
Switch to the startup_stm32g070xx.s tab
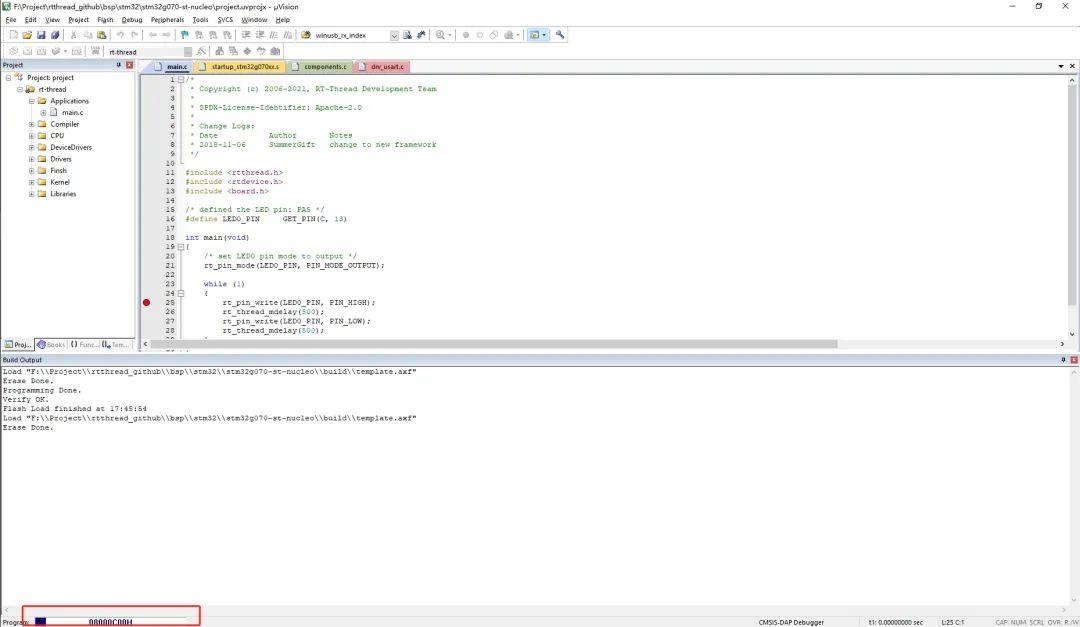tap(239, 67)
